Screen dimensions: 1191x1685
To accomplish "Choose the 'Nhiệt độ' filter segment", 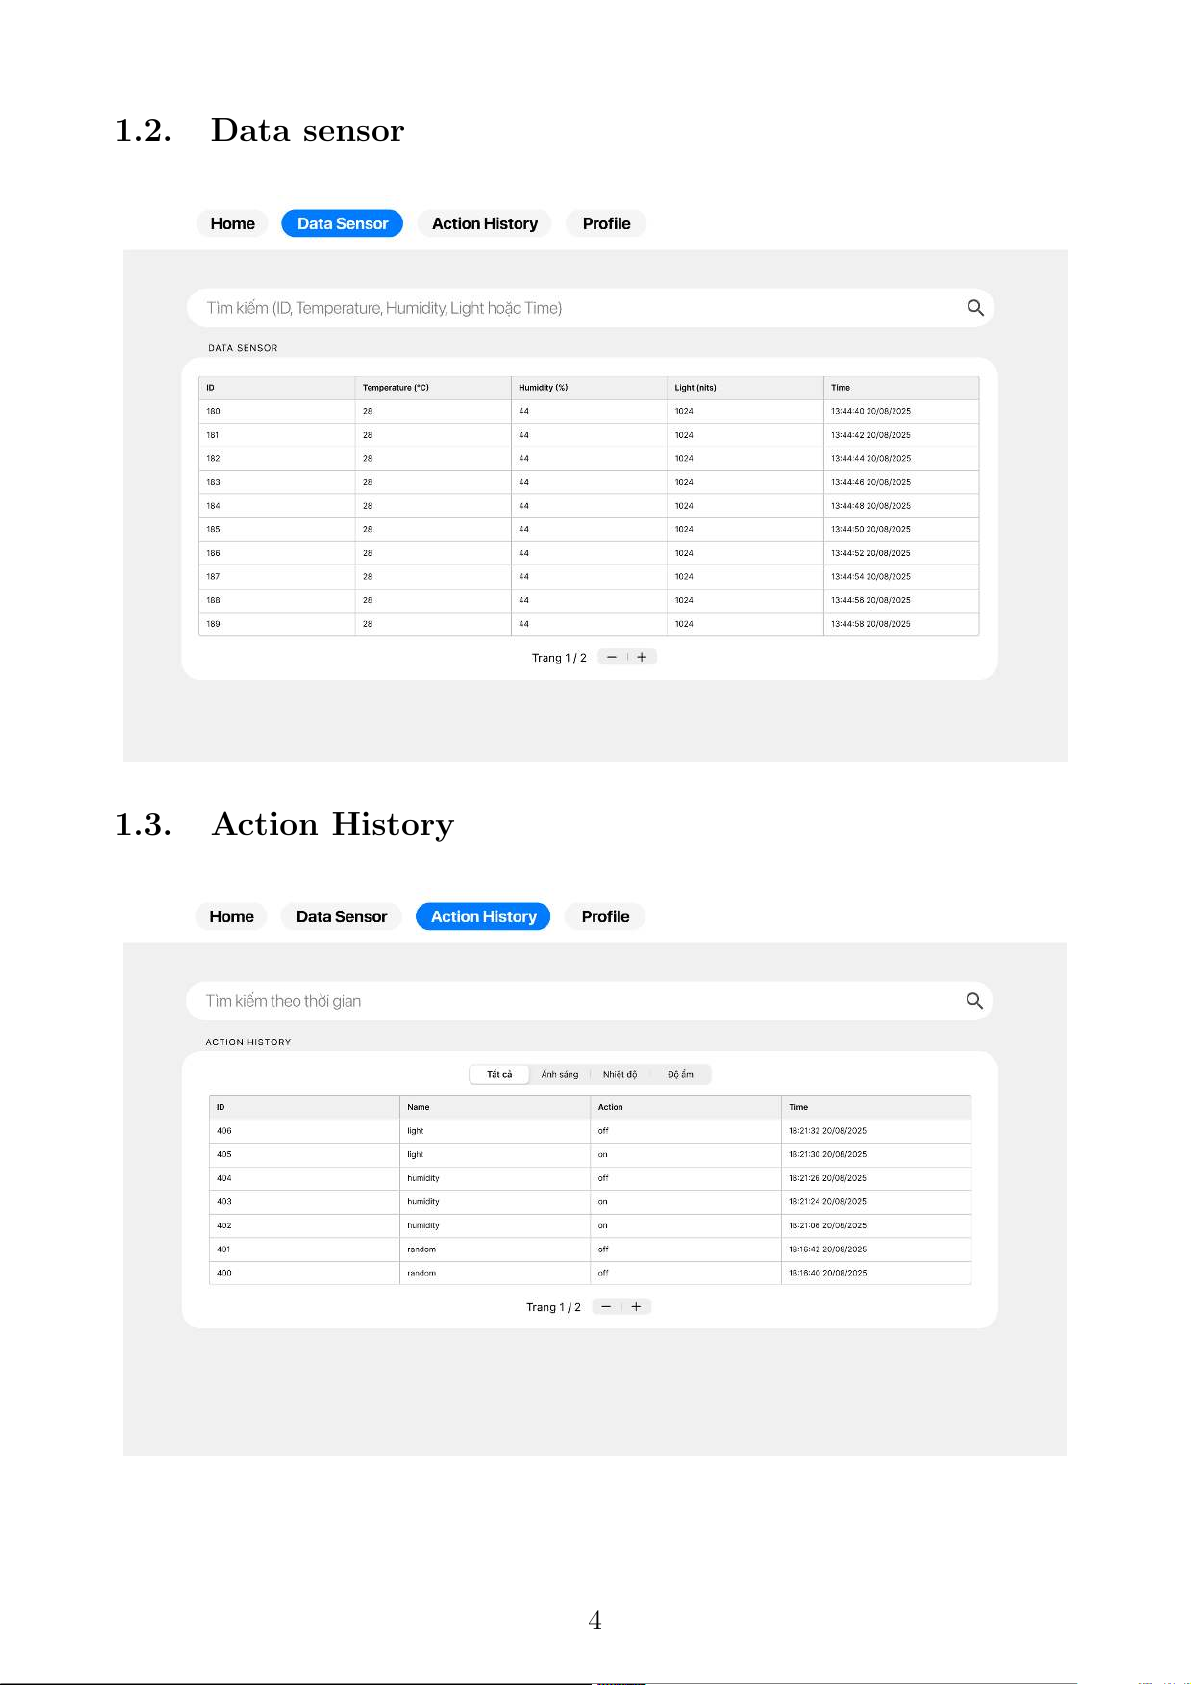I will click(619, 1074).
